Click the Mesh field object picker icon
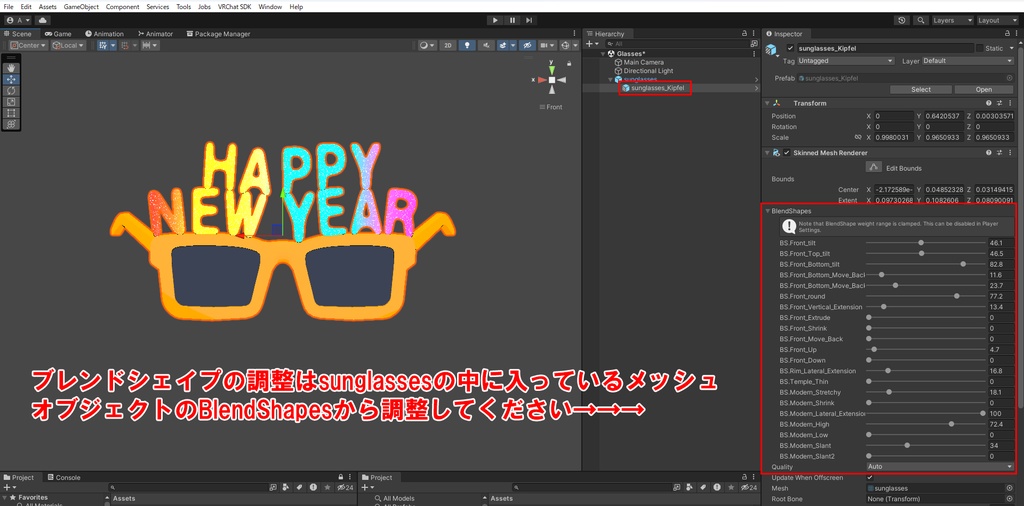 (1009, 488)
